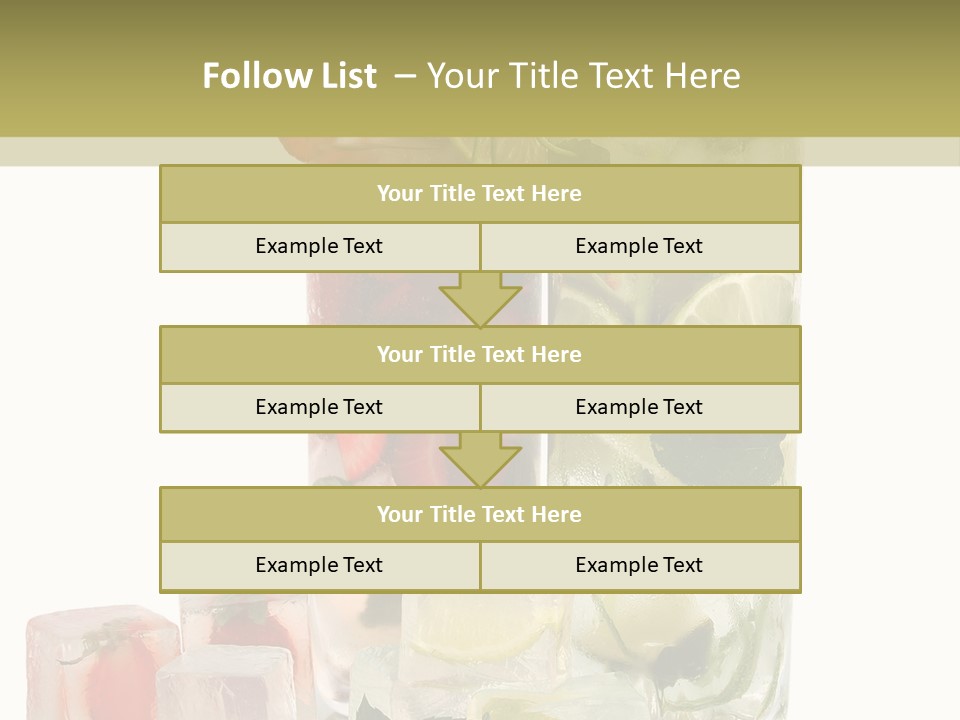
Task: Select the first block's title header
Action: [x=479, y=194]
